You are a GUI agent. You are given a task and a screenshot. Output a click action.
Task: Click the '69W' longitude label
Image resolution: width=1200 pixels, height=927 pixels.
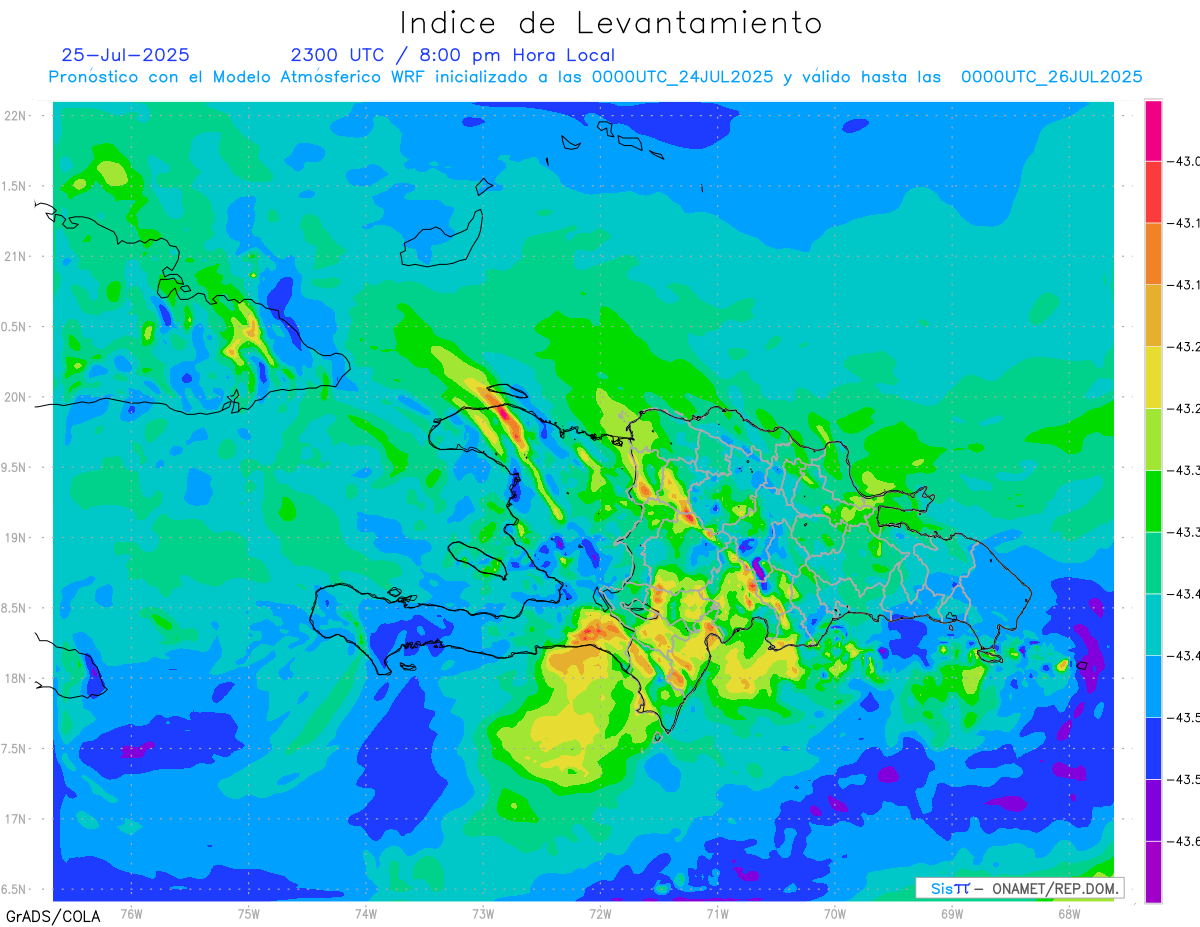point(952,913)
